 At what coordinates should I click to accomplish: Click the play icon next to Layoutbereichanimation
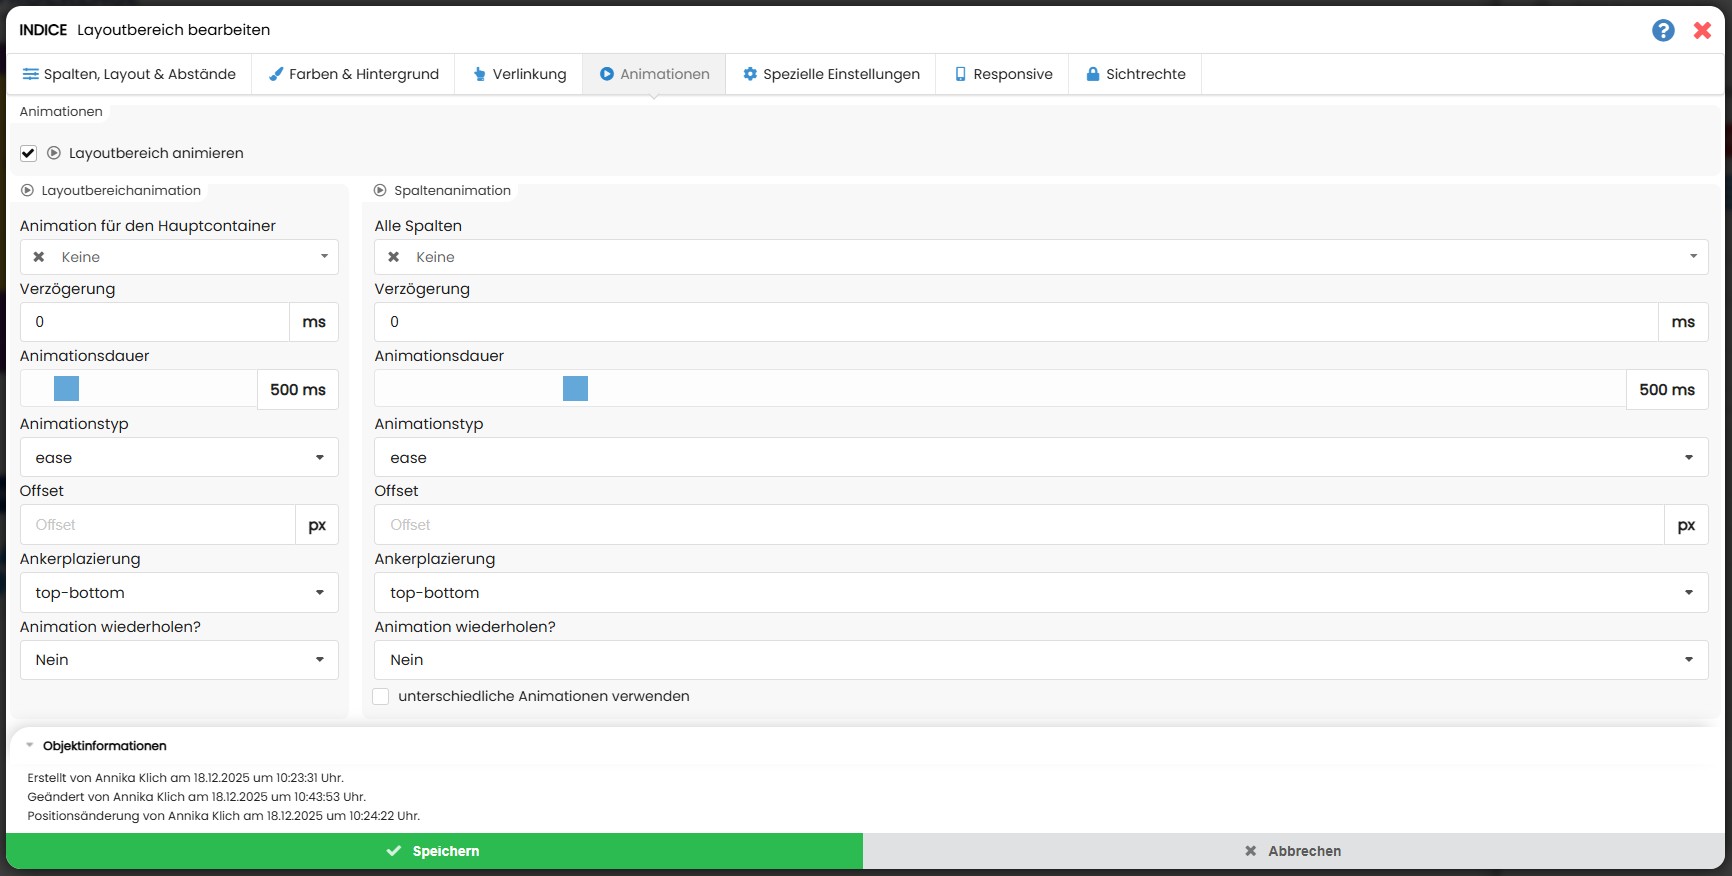[x=27, y=190]
